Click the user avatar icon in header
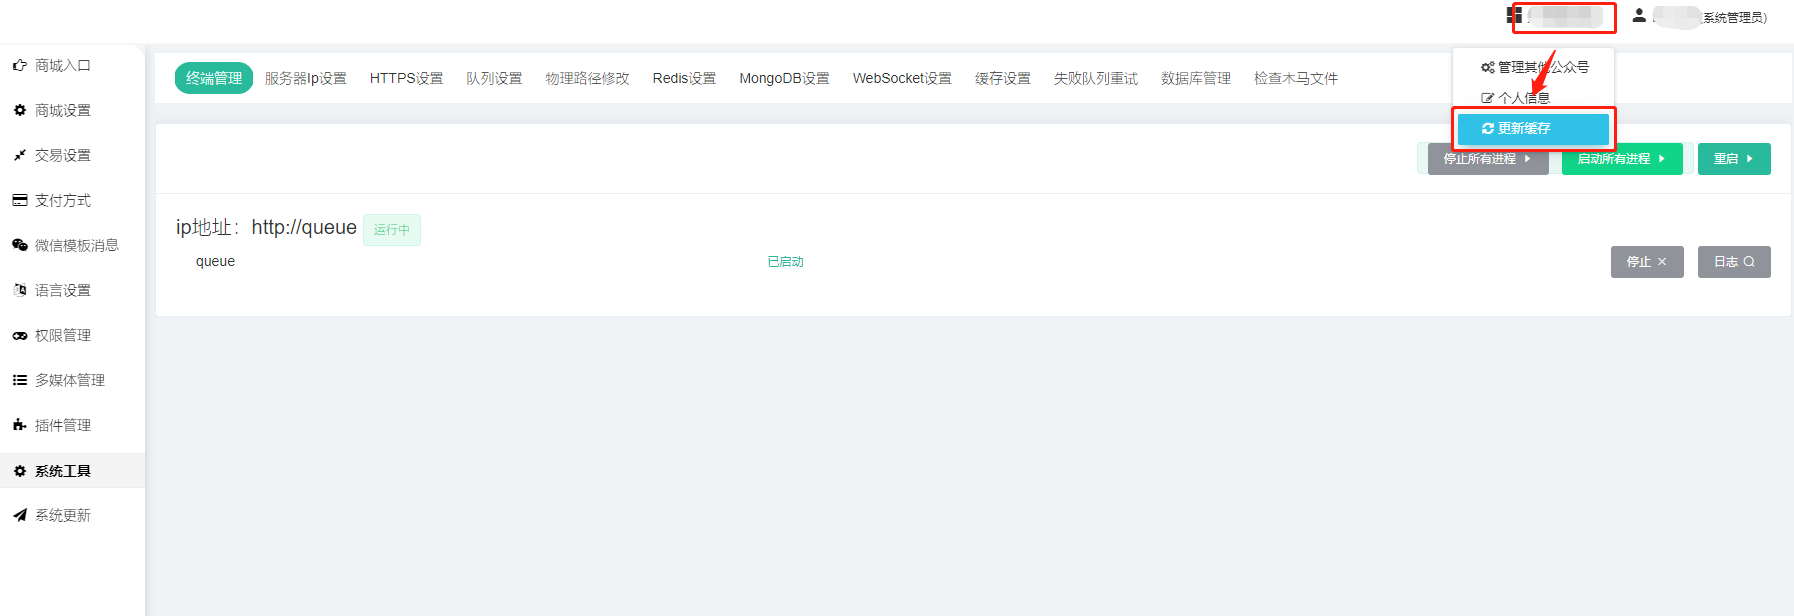This screenshot has width=1794, height=616. pos(1639,15)
